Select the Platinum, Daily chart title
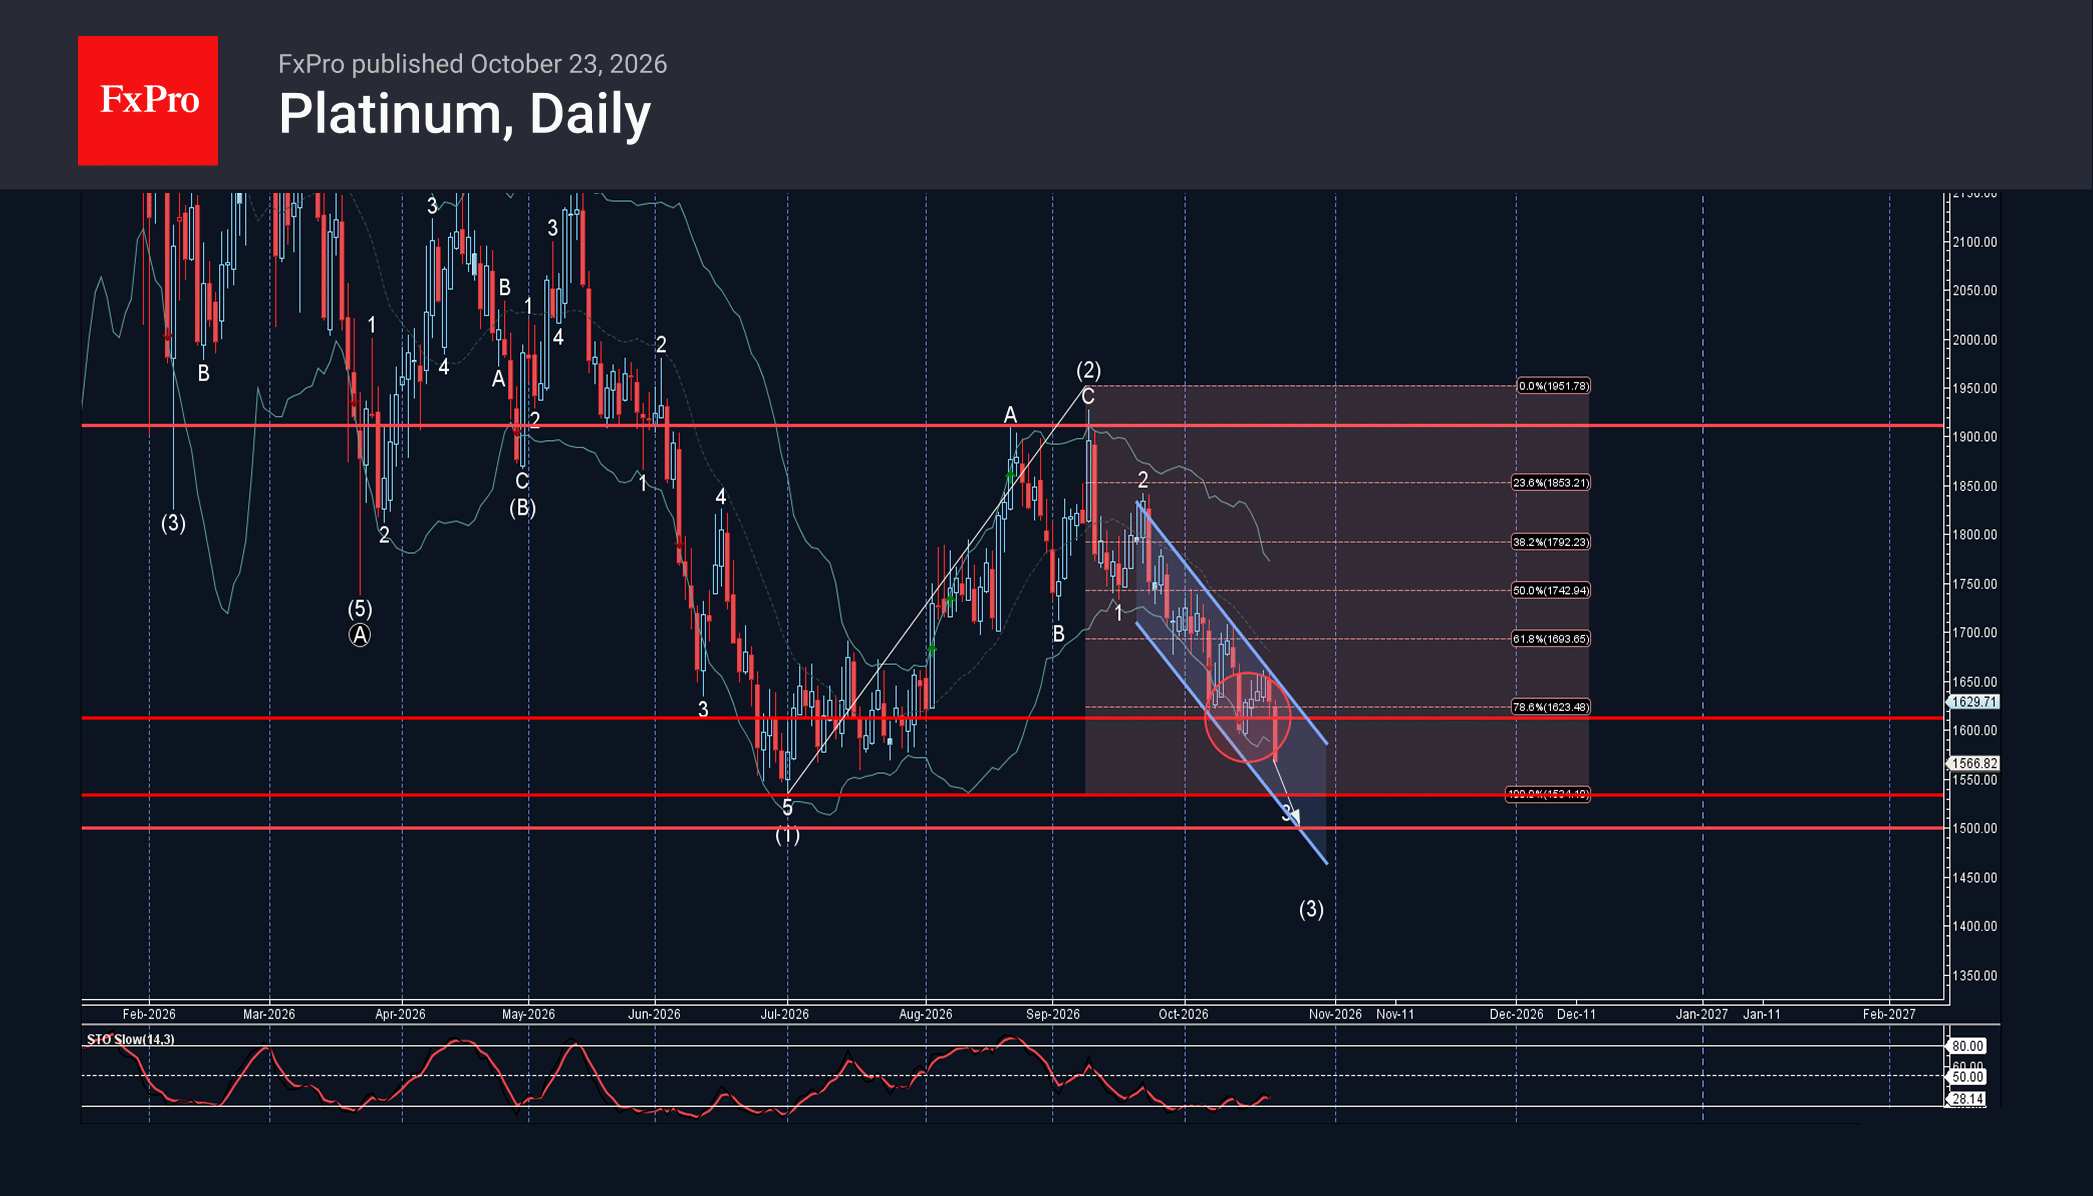2093x1196 pixels. pyautogui.click(x=464, y=114)
